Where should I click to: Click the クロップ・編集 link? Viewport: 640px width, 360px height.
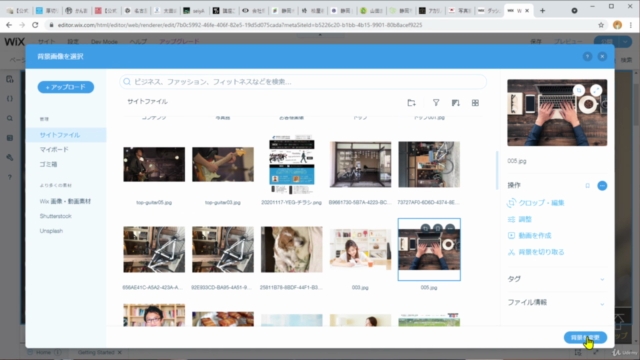pos(536,203)
